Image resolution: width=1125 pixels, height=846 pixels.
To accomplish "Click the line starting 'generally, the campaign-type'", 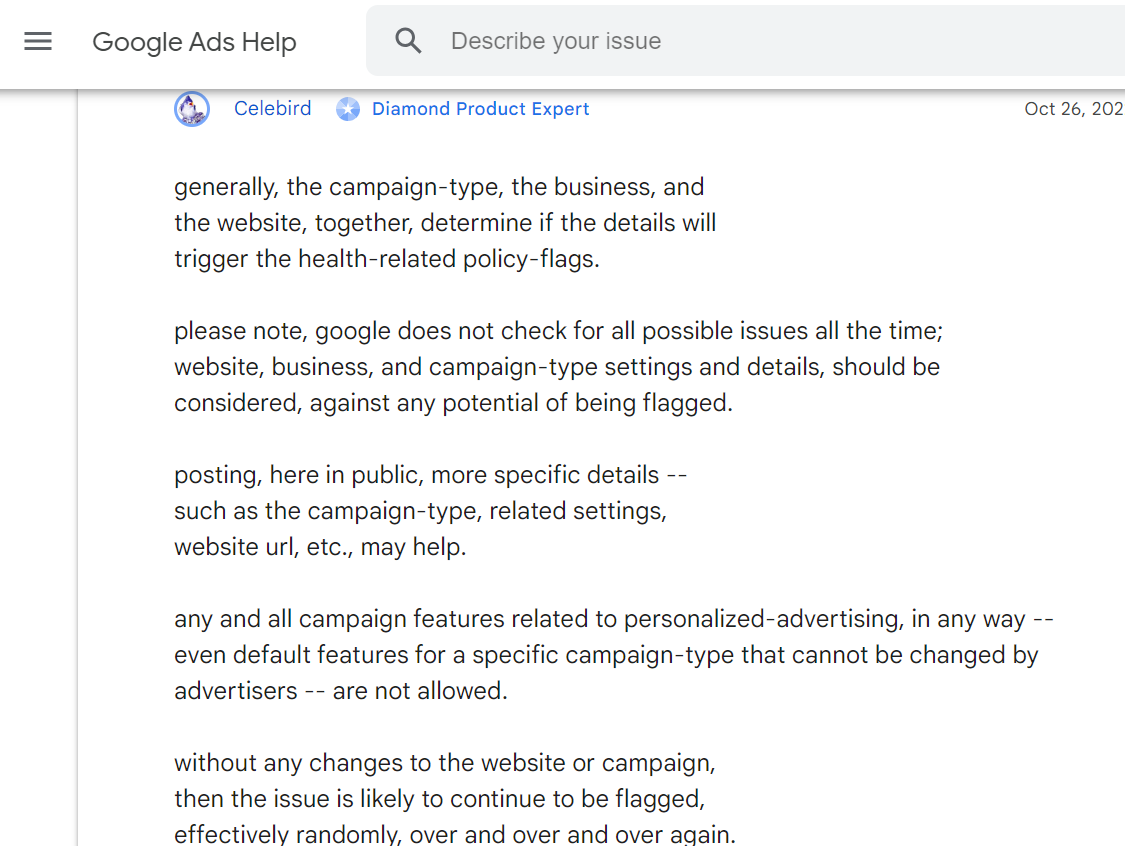I will tap(439, 187).
